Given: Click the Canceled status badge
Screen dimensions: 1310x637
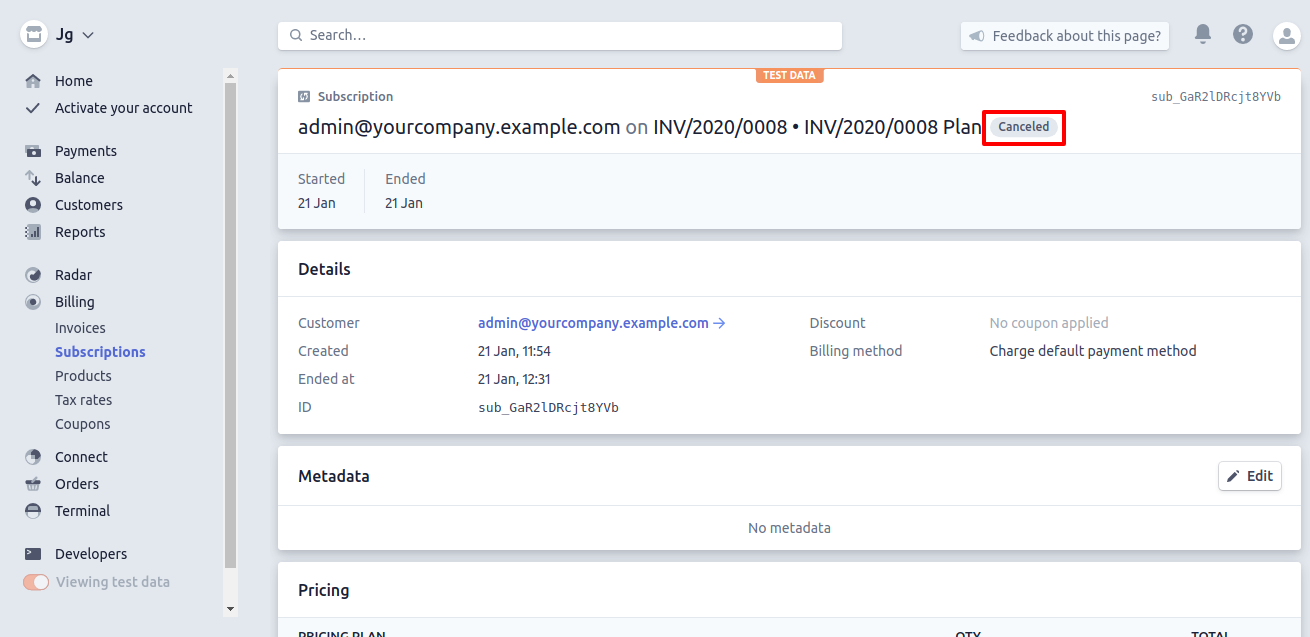Looking at the screenshot, I should point(1023,127).
